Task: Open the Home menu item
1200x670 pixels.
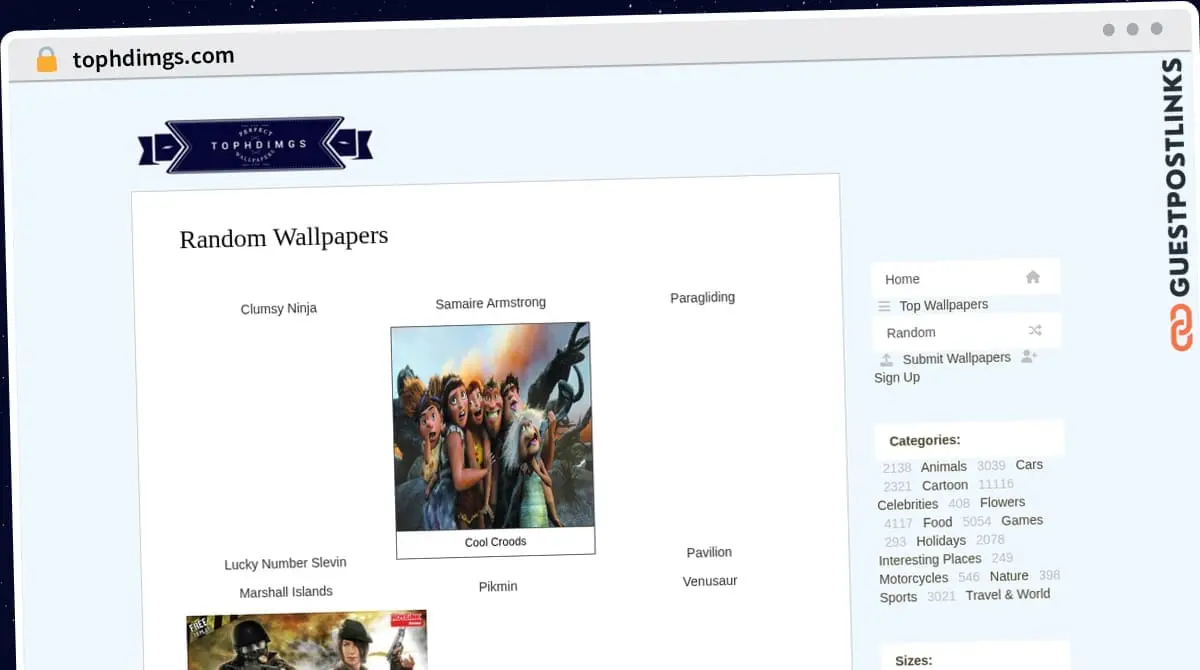Action: pos(902,279)
